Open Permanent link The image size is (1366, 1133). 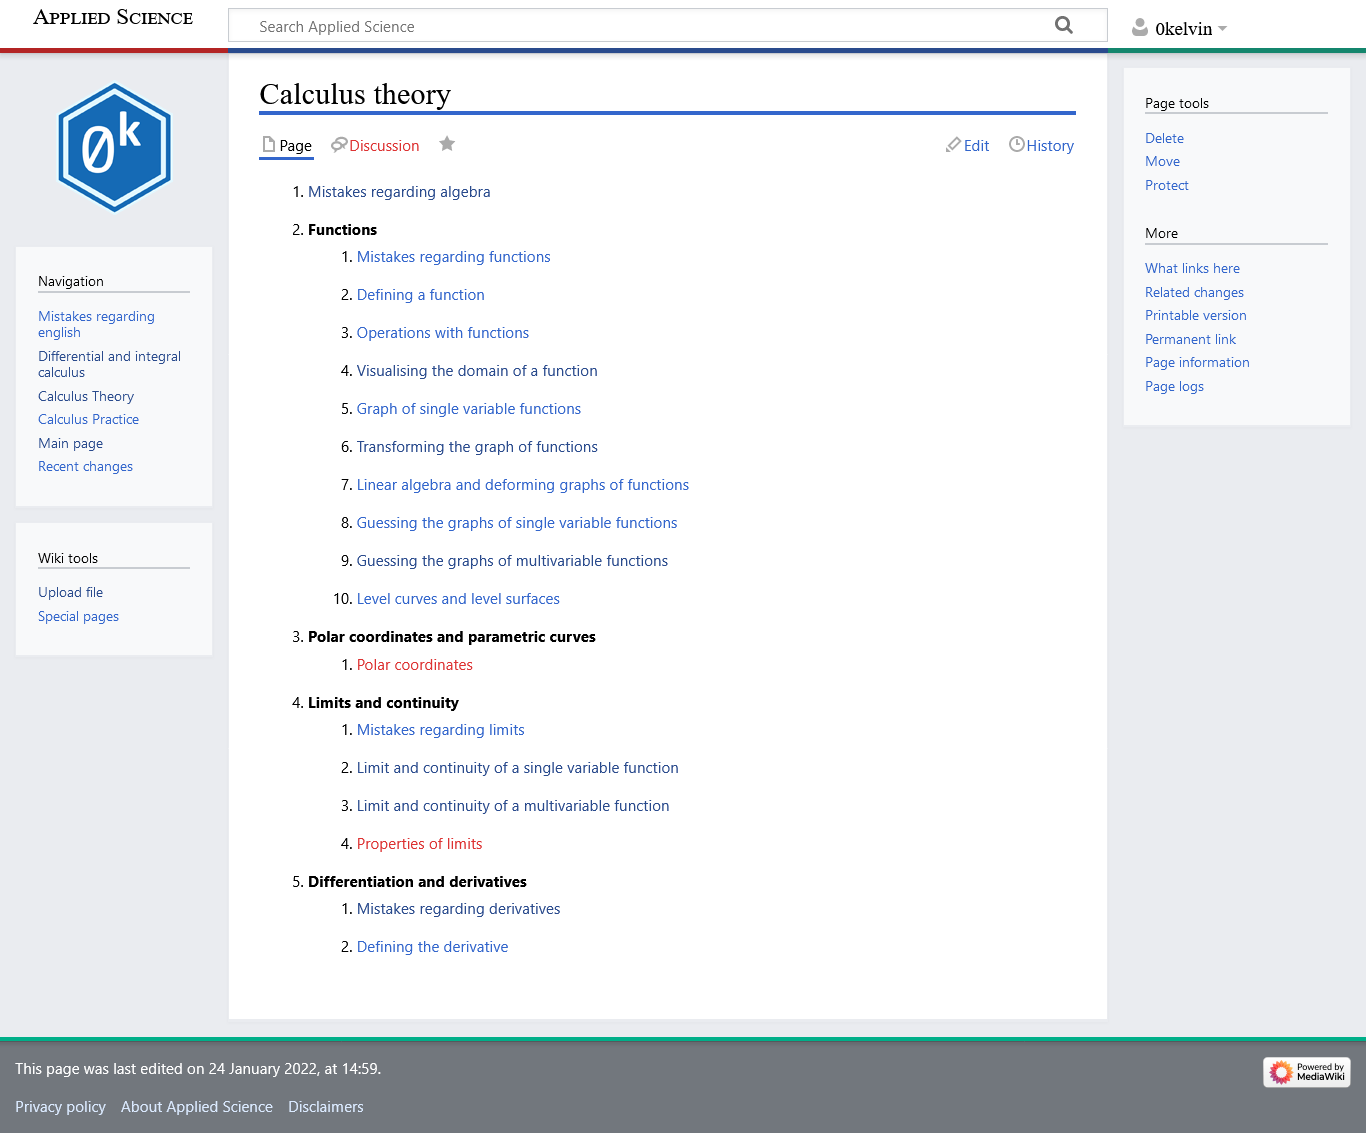(1190, 340)
